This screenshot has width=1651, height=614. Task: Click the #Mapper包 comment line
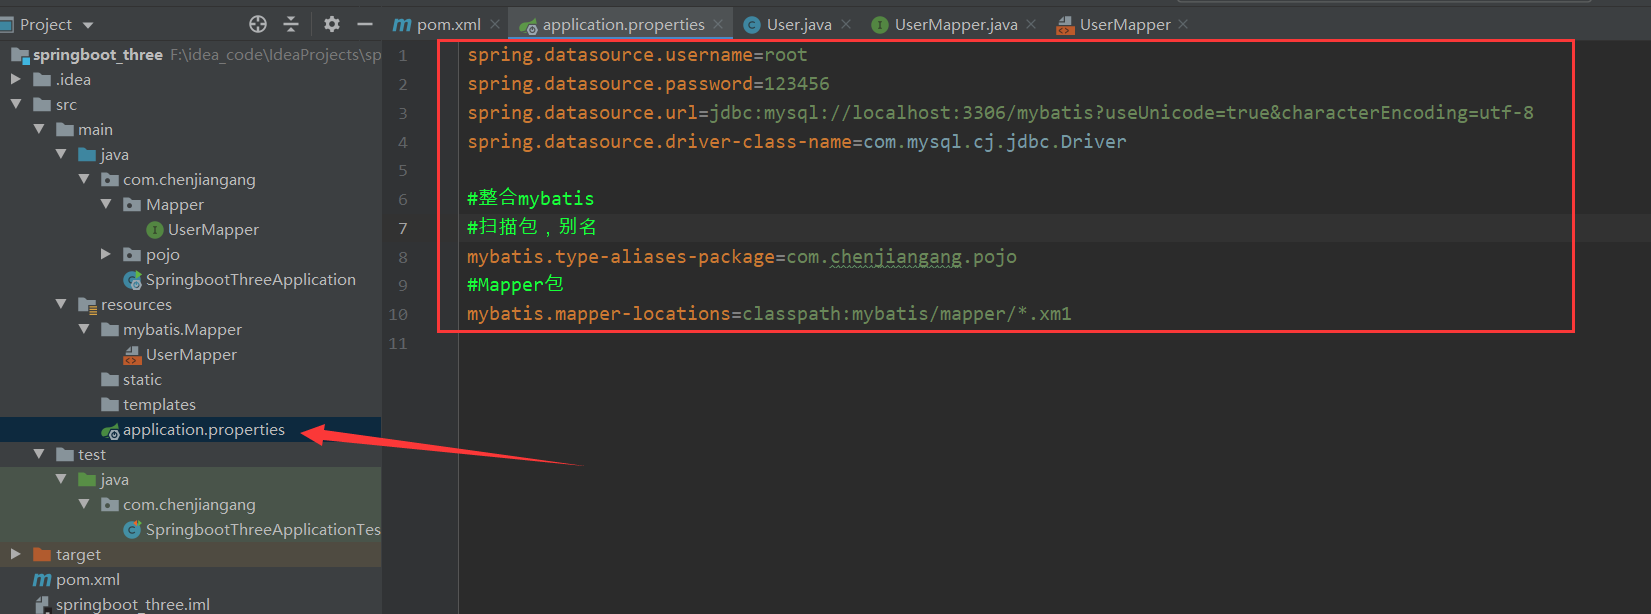(x=515, y=285)
